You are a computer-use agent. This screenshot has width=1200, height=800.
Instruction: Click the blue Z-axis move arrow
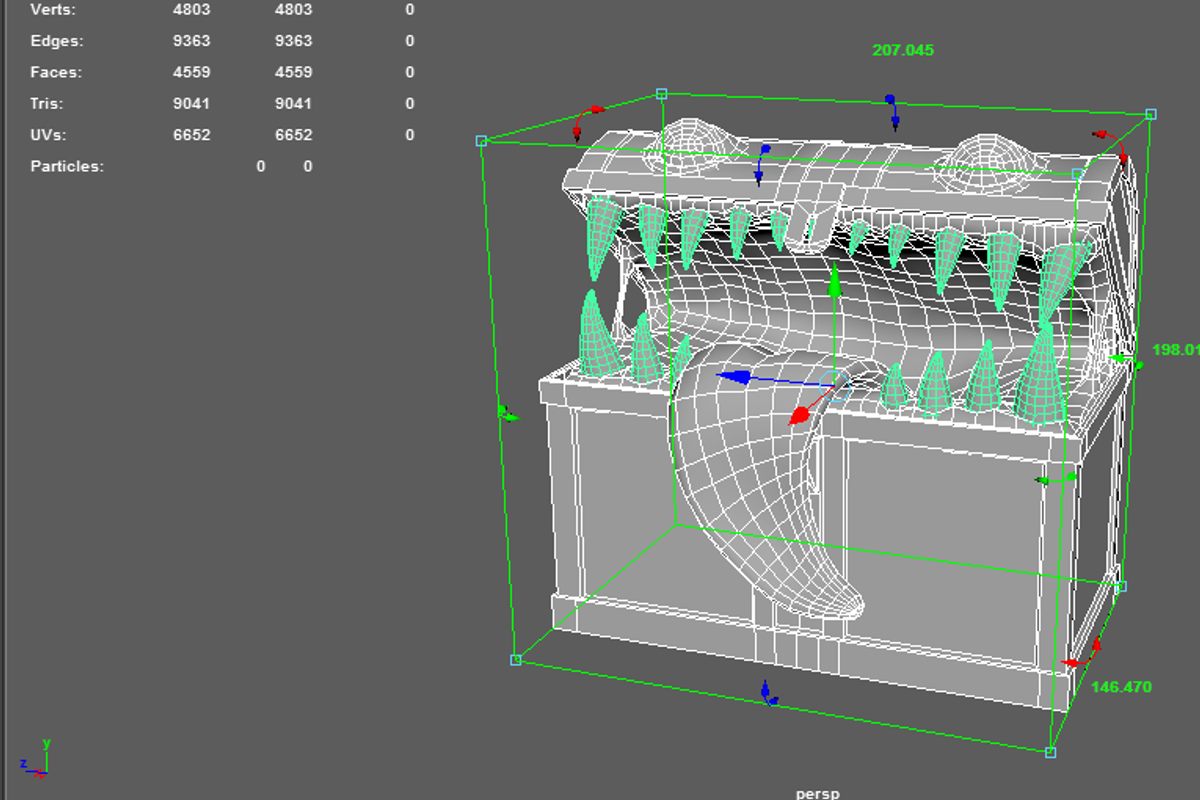735,377
